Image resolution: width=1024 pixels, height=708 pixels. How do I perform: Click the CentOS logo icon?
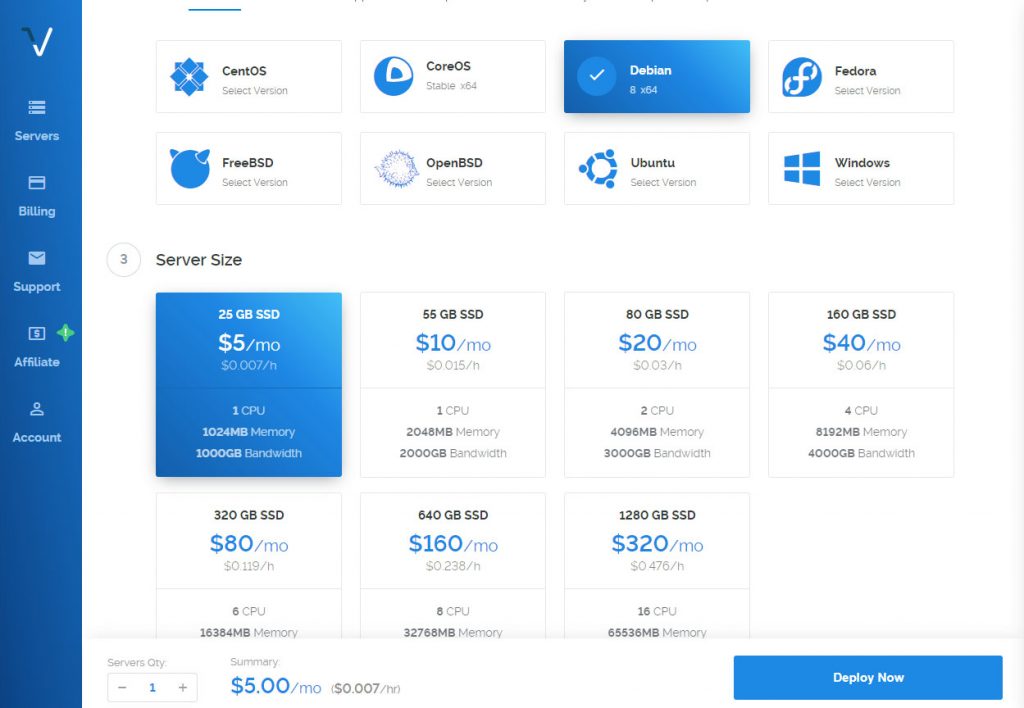pos(189,77)
